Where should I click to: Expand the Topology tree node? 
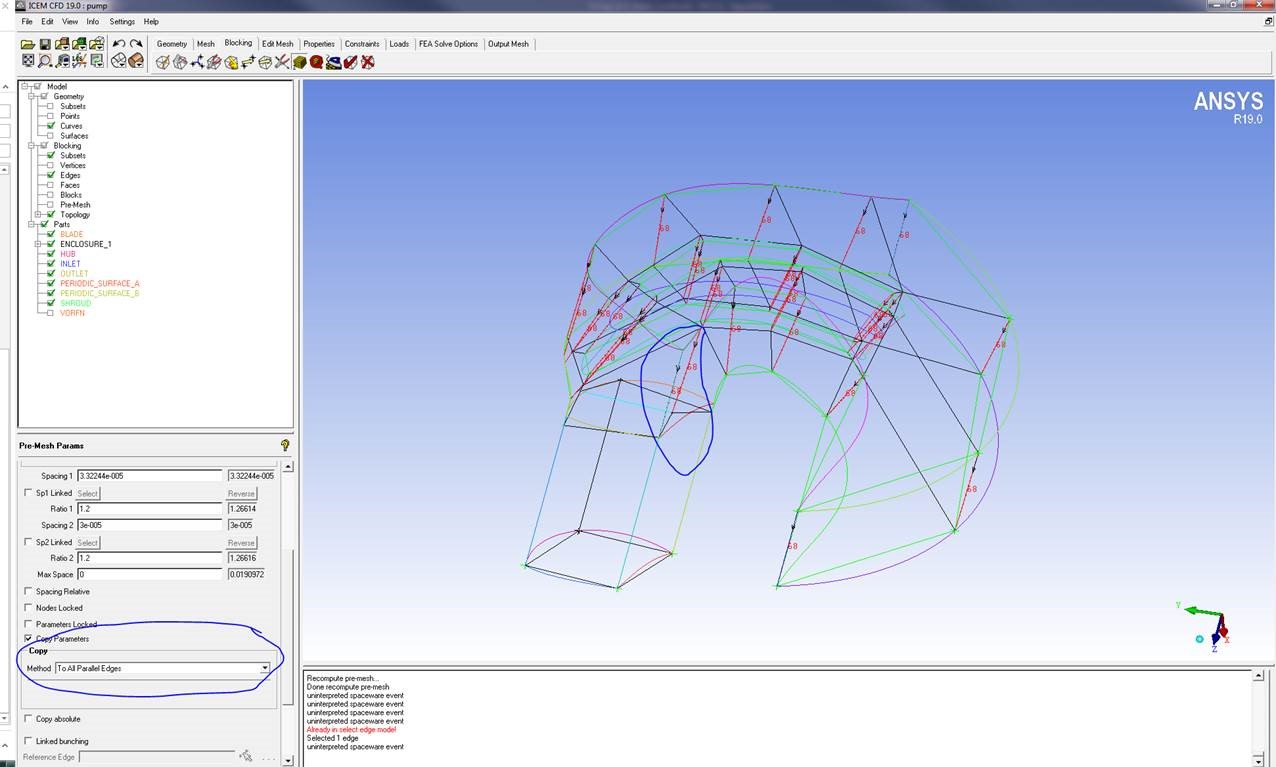[x=38, y=214]
